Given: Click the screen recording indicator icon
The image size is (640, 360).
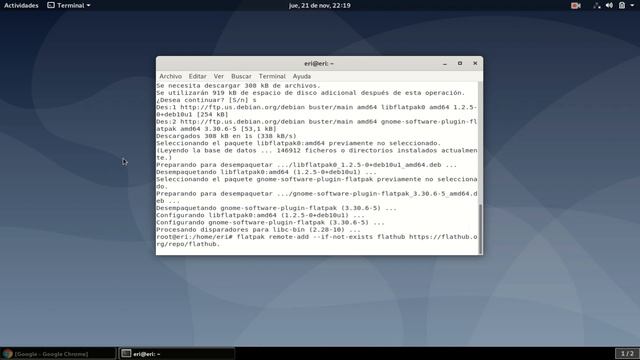Looking at the screenshot, I should point(576,5).
